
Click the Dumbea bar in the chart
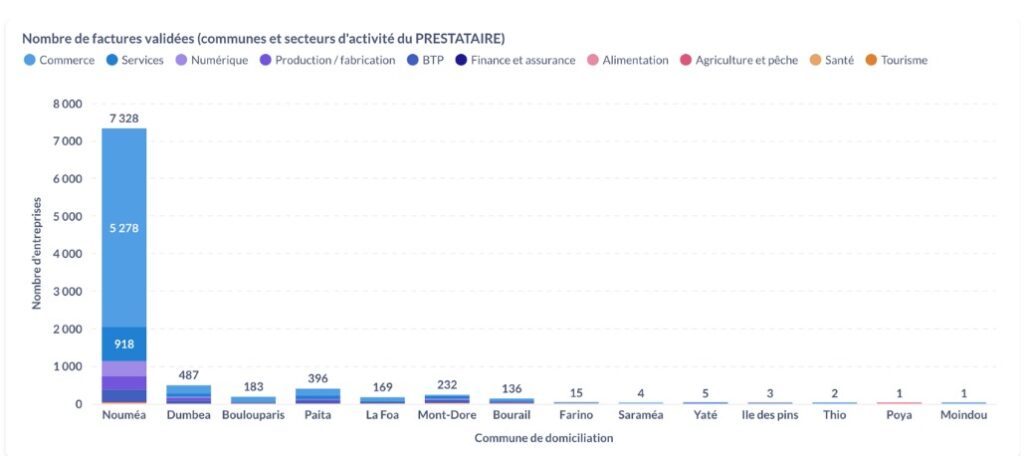(x=188, y=394)
